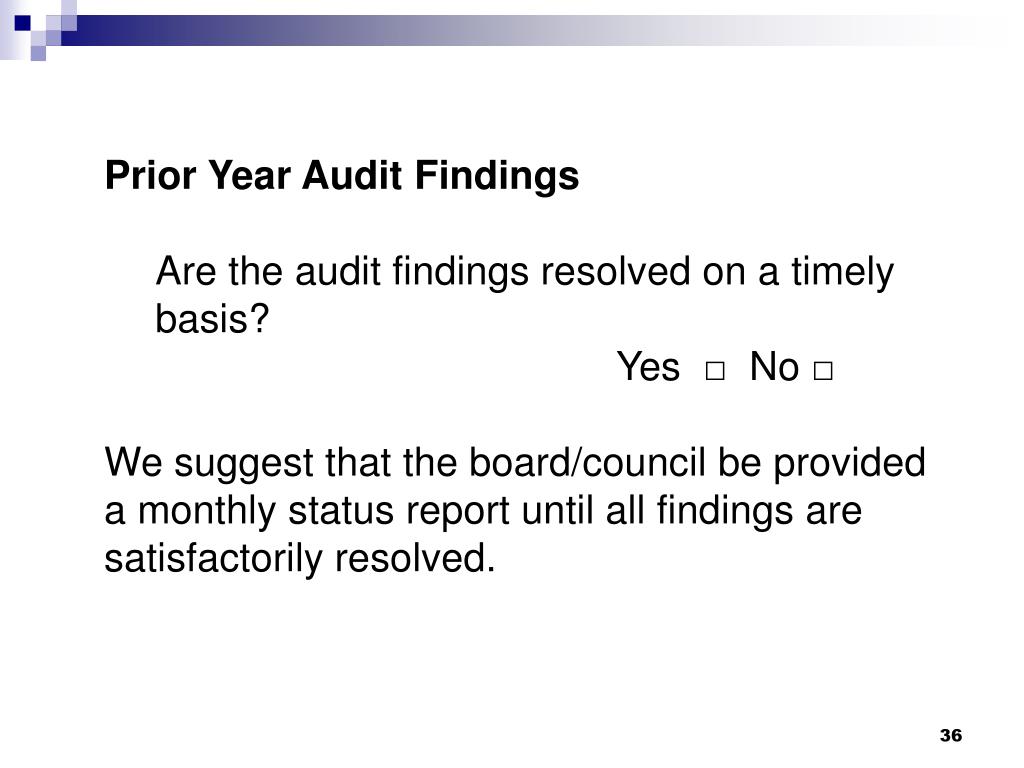Select the Prior Year Audit Findings heading

tap(342, 176)
